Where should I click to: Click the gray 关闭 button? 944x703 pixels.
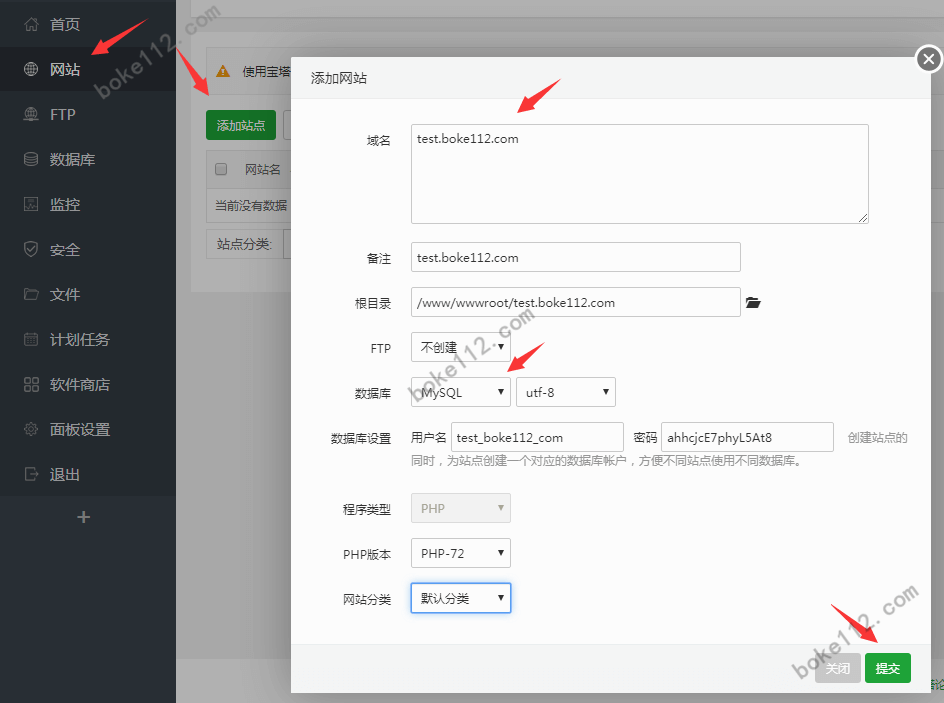click(x=837, y=668)
